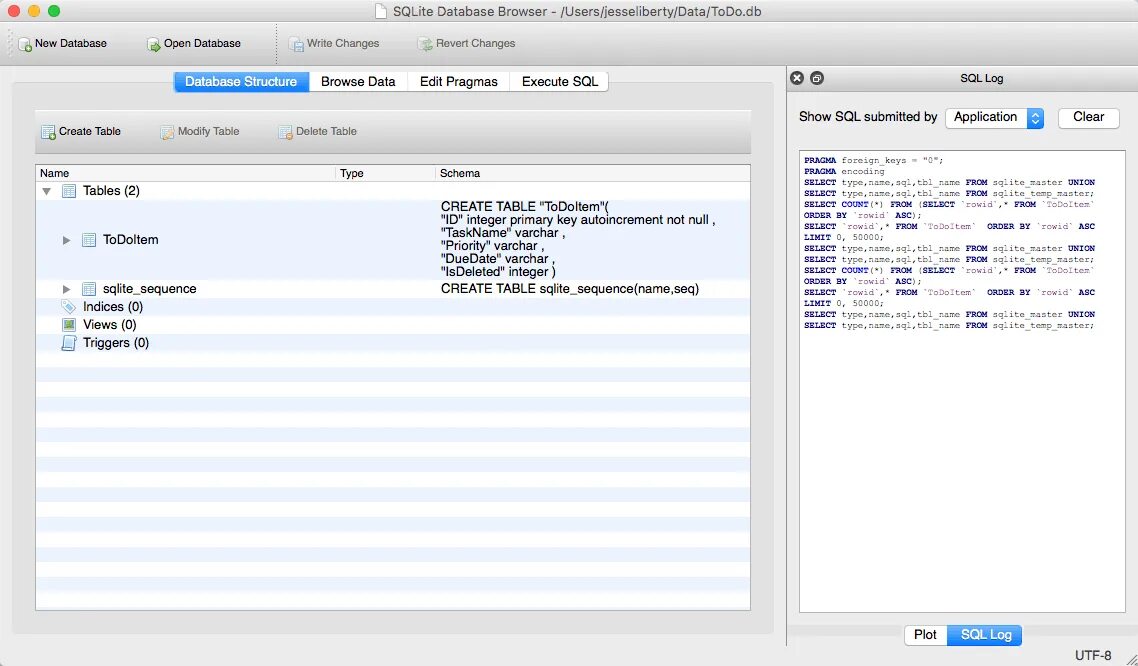Viewport: 1138px width, 666px height.
Task: Click the Delete Table label
Action: [x=326, y=131]
